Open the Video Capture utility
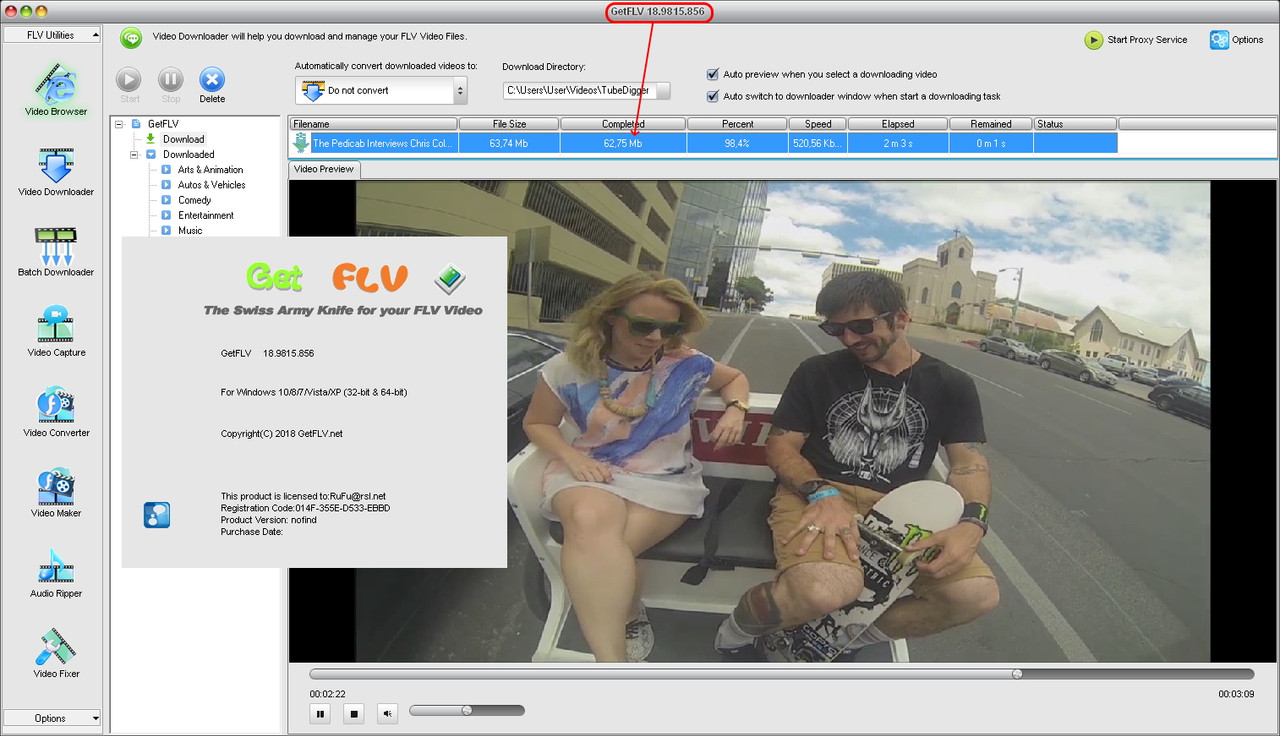 point(56,331)
